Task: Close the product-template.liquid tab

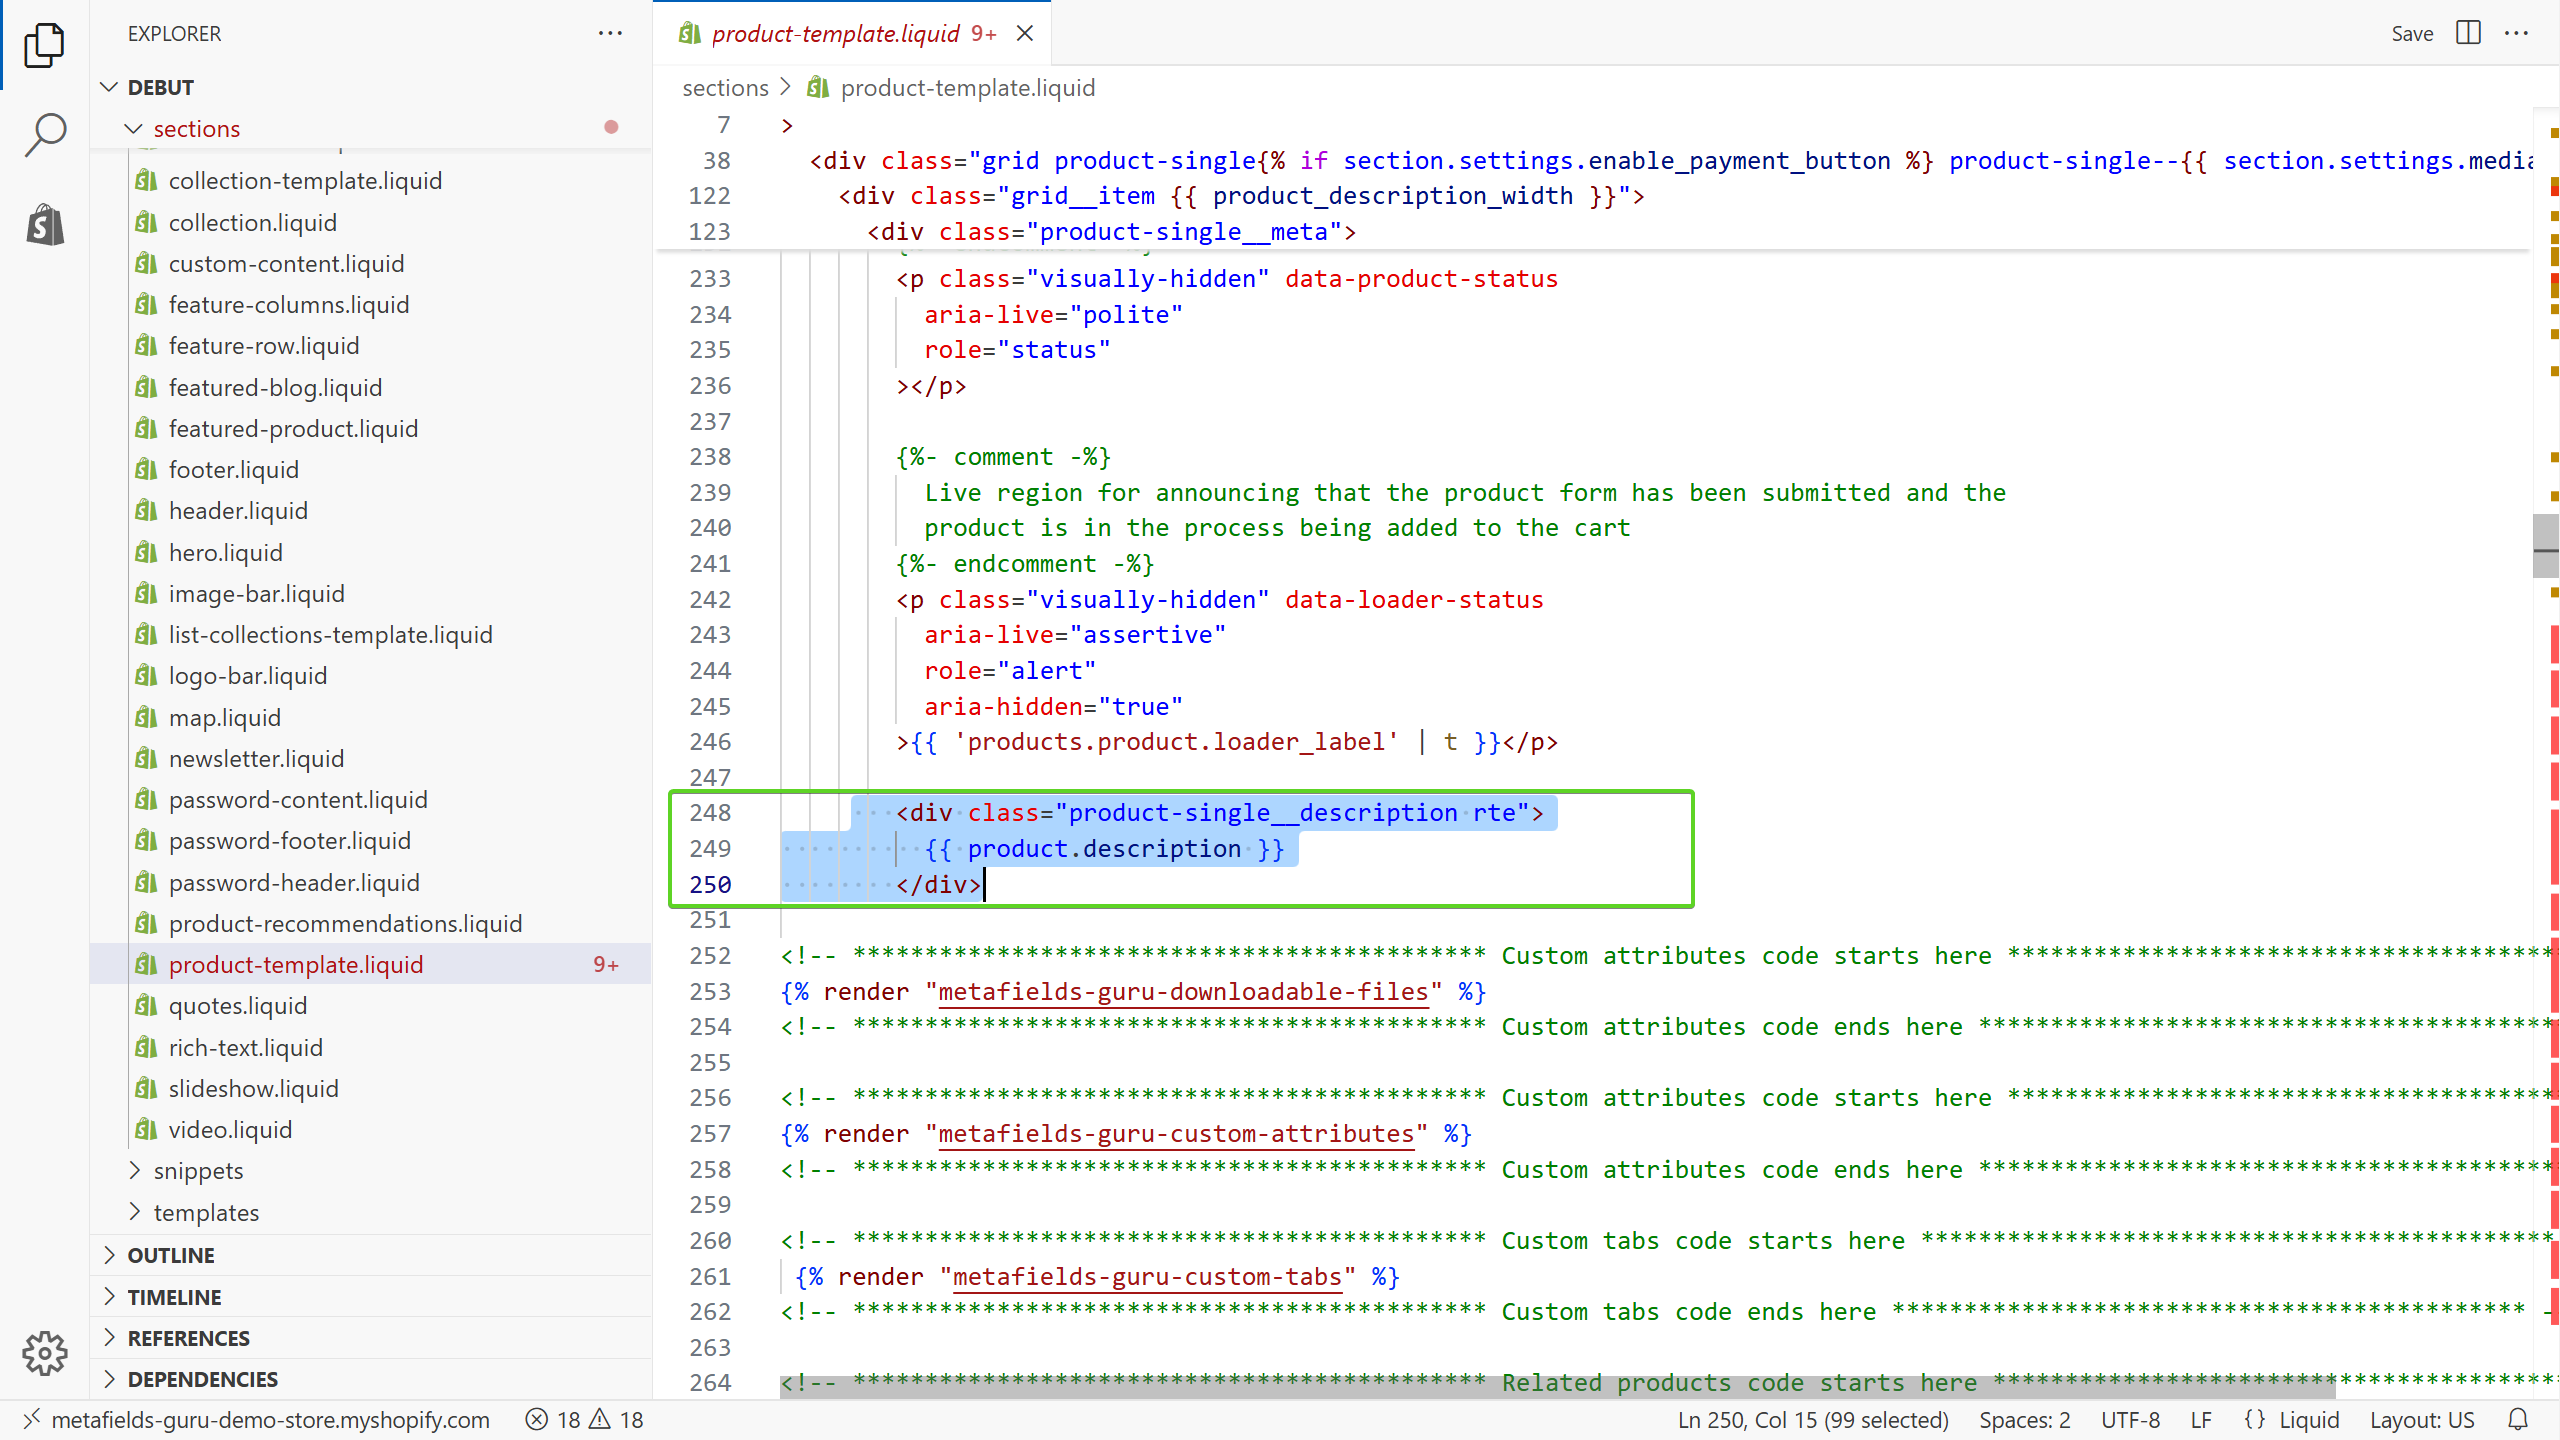Action: [x=1025, y=34]
